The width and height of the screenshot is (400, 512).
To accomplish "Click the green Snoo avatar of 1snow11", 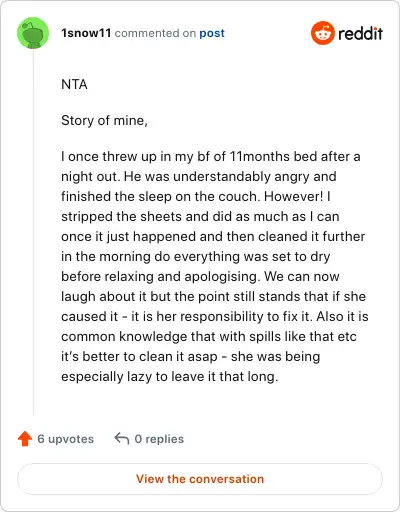I will click(33, 33).
